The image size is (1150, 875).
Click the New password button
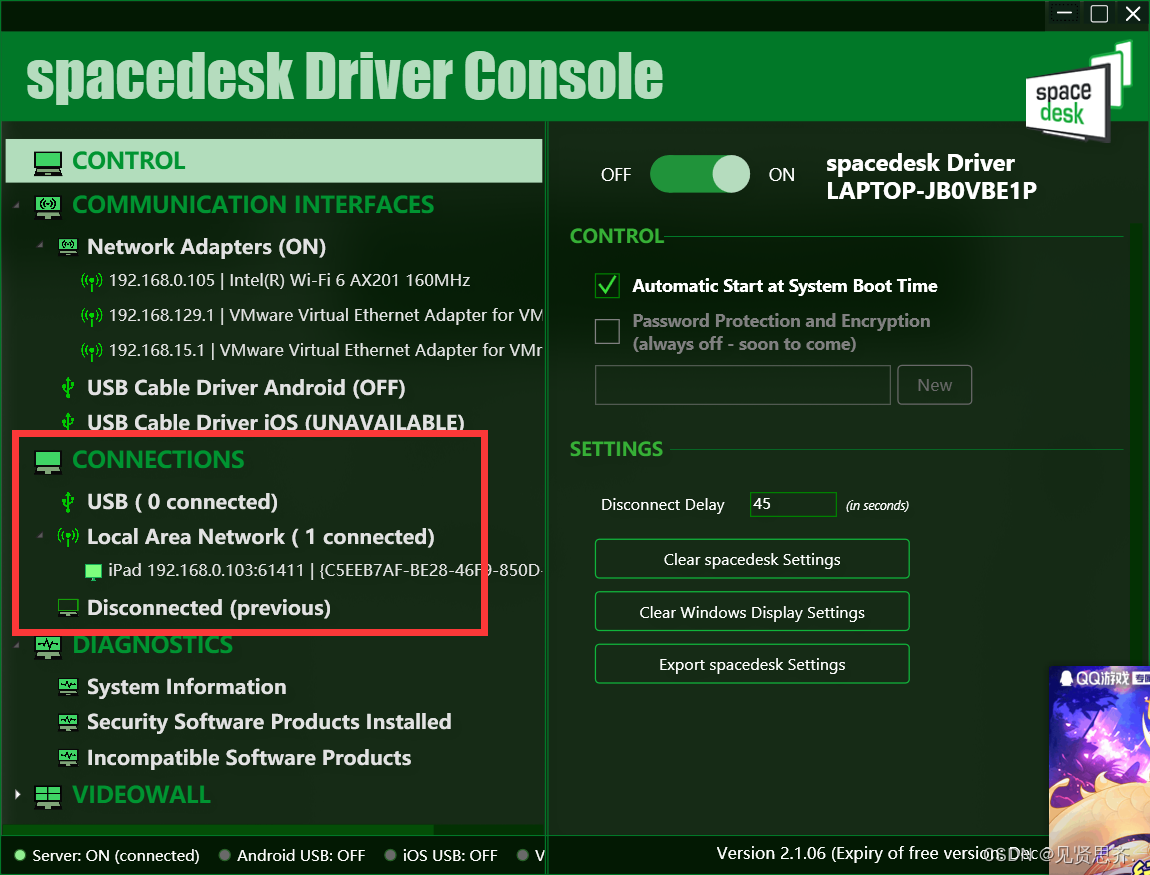pyautogui.click(x=934, y=385)
